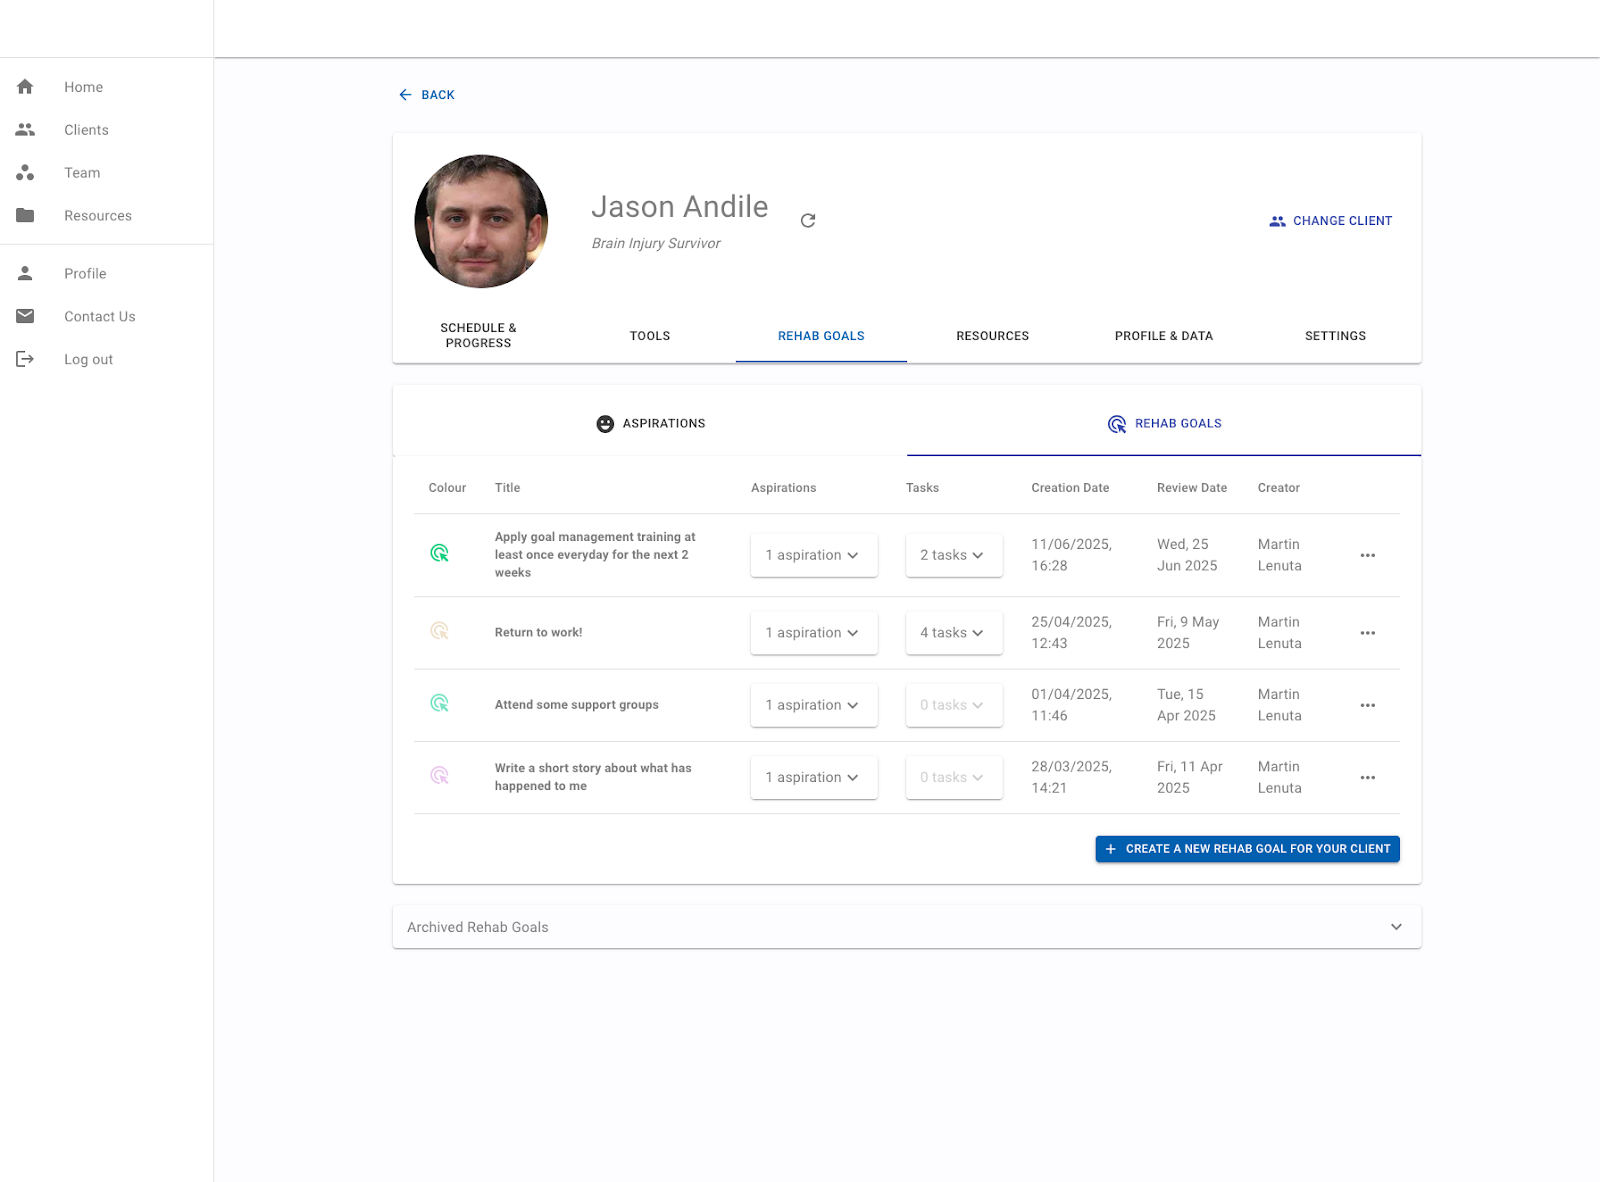Screen dimensions: 1600x1182
Task: Click the orange colour icon of Return to work!
Action: [x=439, y=631]
